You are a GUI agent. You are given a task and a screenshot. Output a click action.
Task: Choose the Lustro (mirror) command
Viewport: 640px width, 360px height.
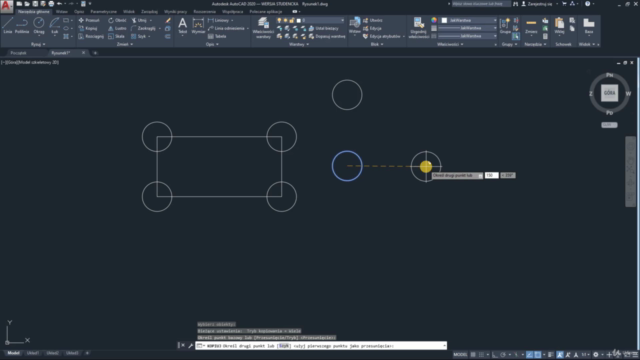[117, 29]
